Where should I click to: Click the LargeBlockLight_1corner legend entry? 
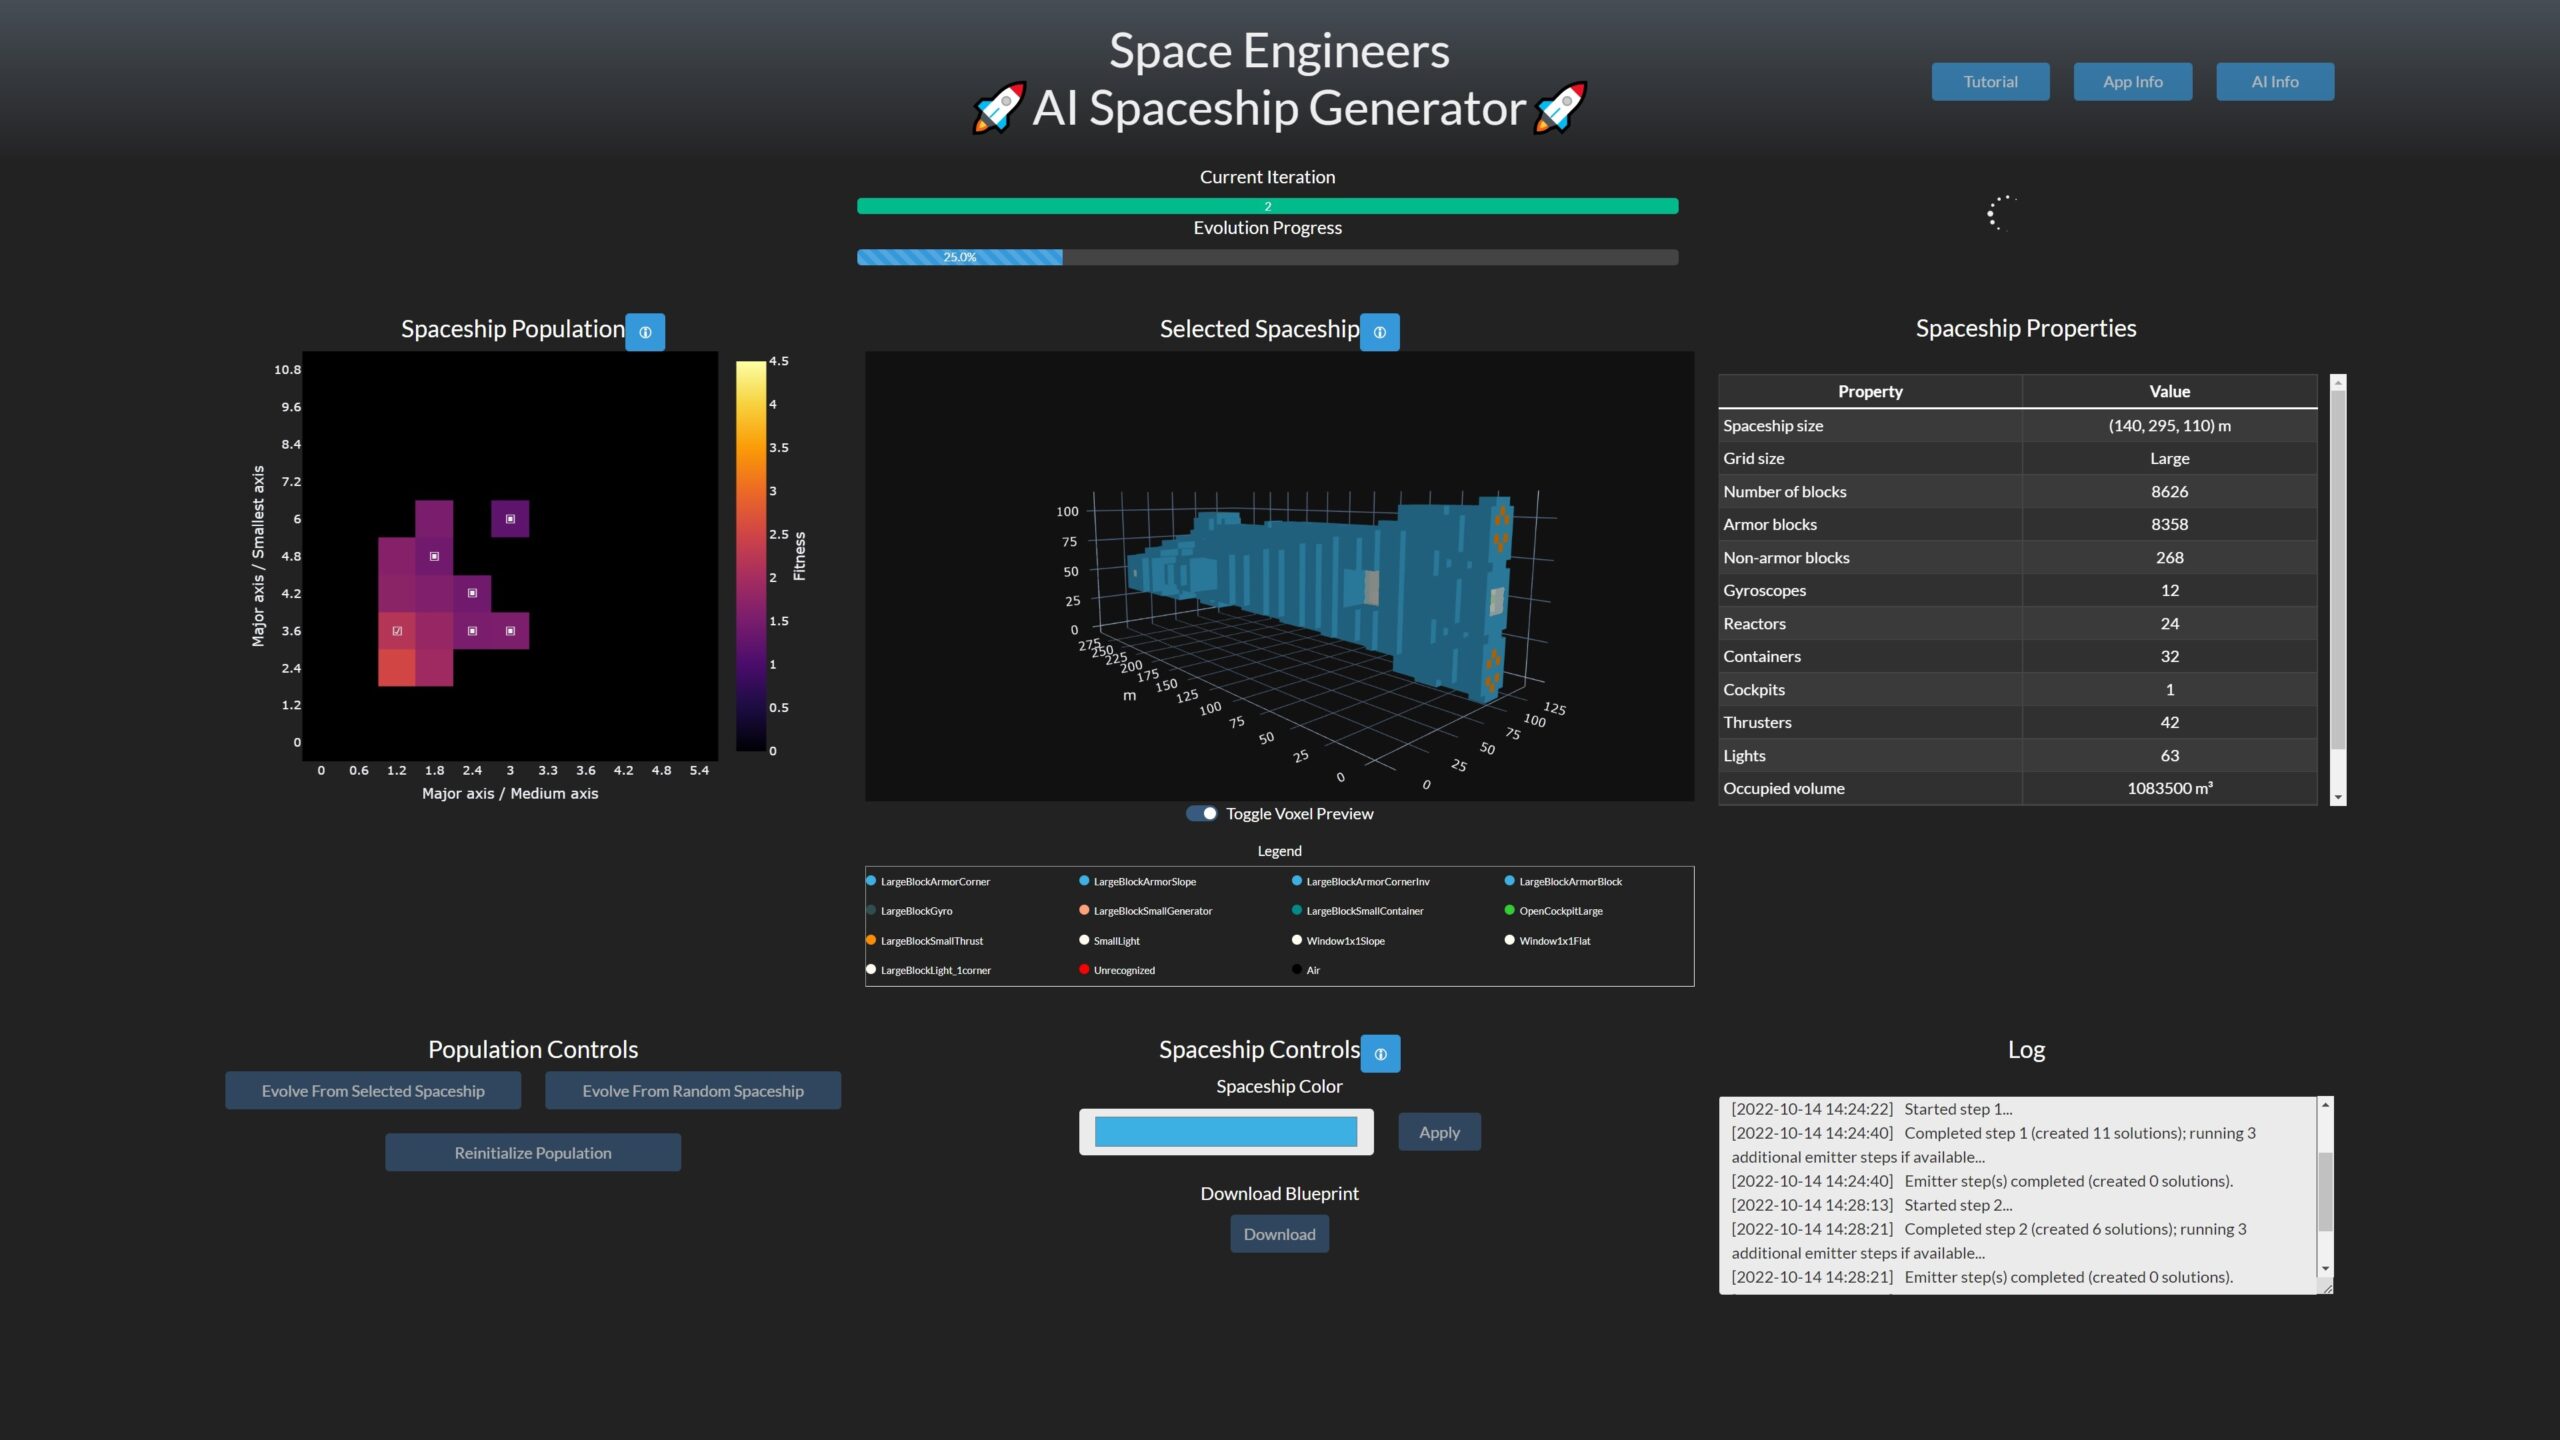tap(929, 970)
